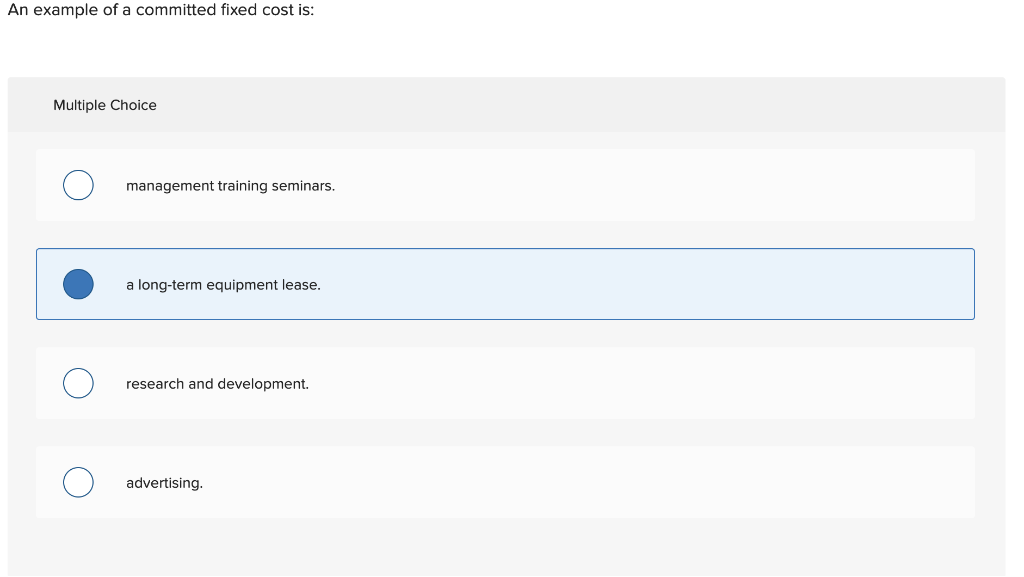Click the answer text a long-term equipment lease
The height and width of the screenshot is (577, 1024).
[x=222, y=284]
